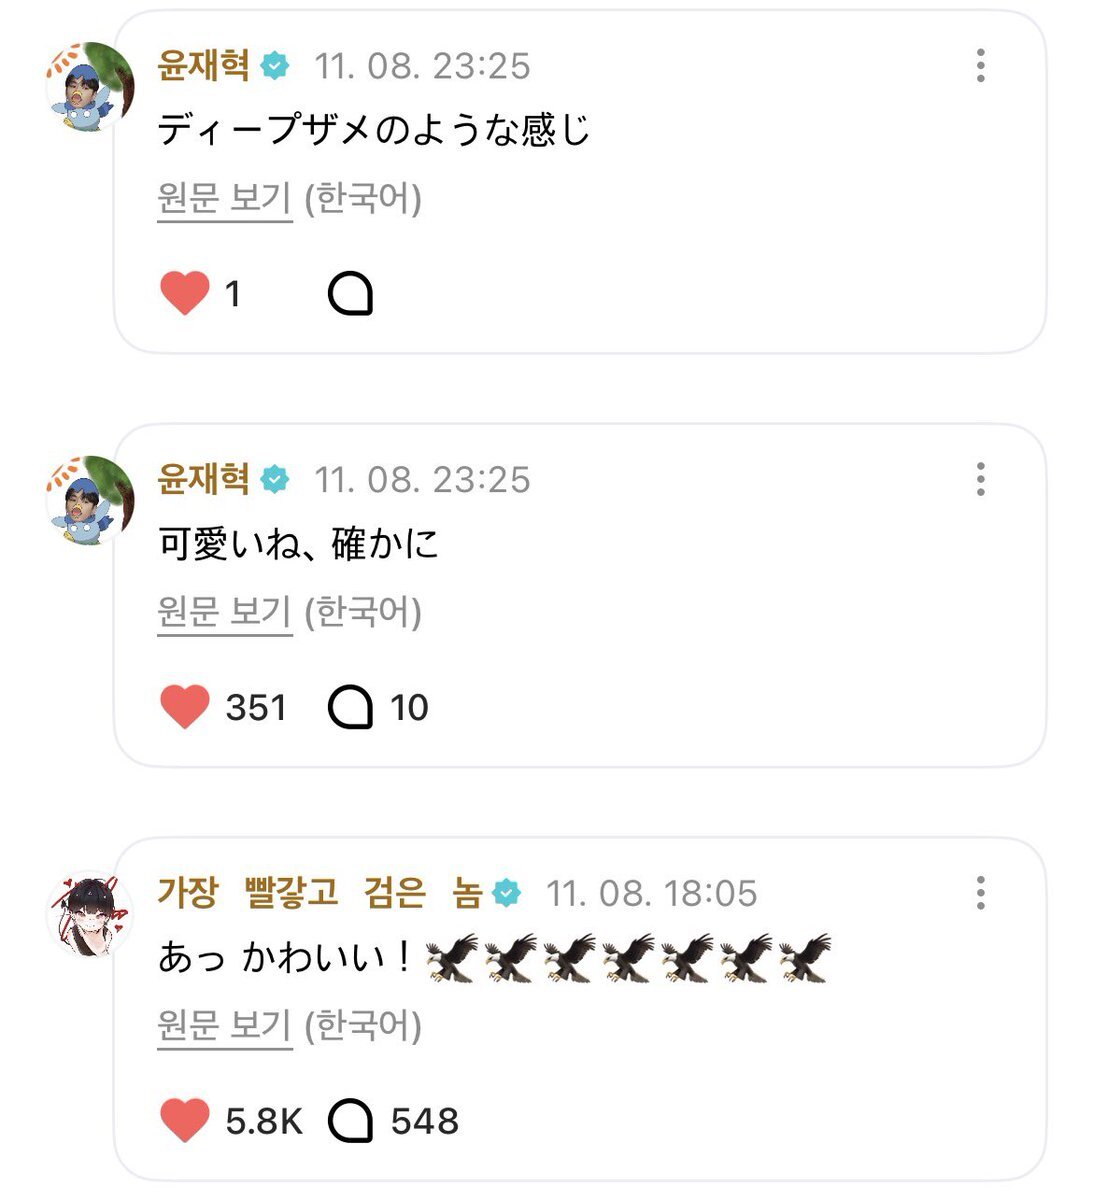Open more options for あっ かわいい comment
Screen dimensions: 1093x1200
pos(980,893)
